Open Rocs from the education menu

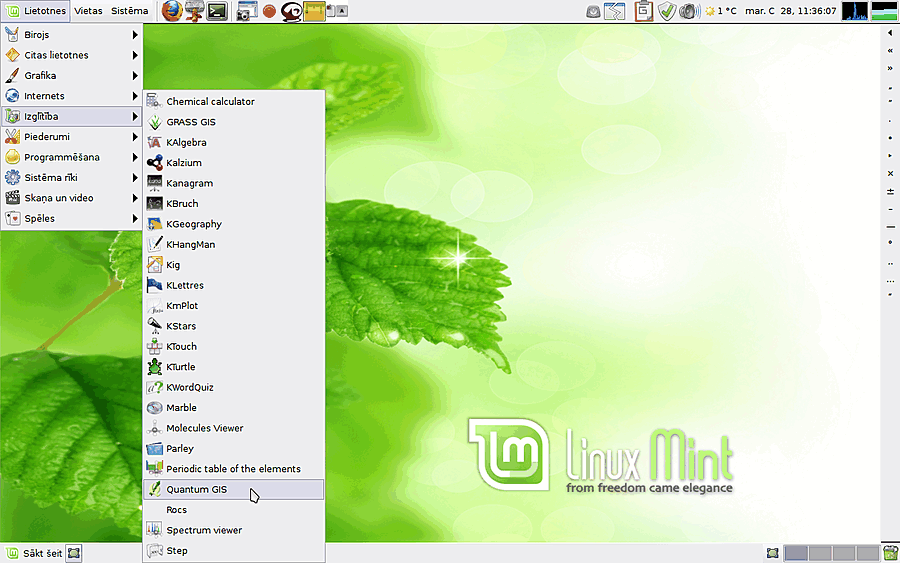pyautogui.click(x=234, y=510)
